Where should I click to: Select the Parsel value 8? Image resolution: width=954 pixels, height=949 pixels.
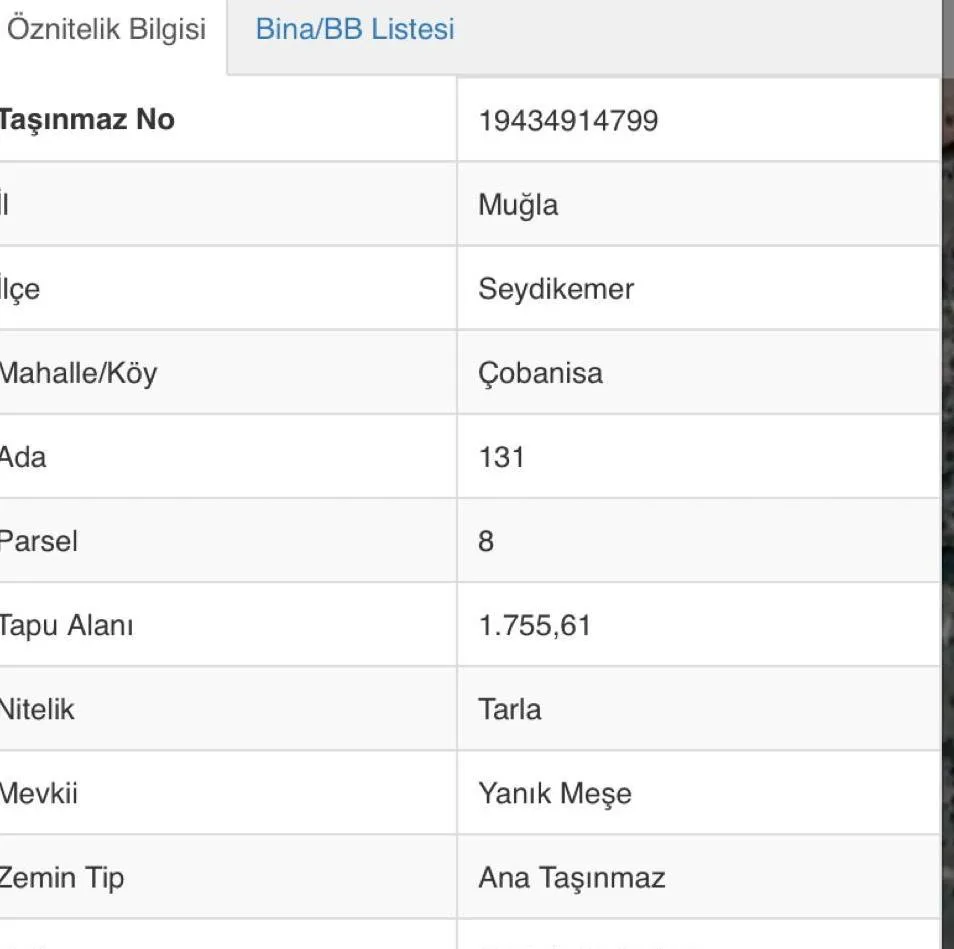click(486, 542)
